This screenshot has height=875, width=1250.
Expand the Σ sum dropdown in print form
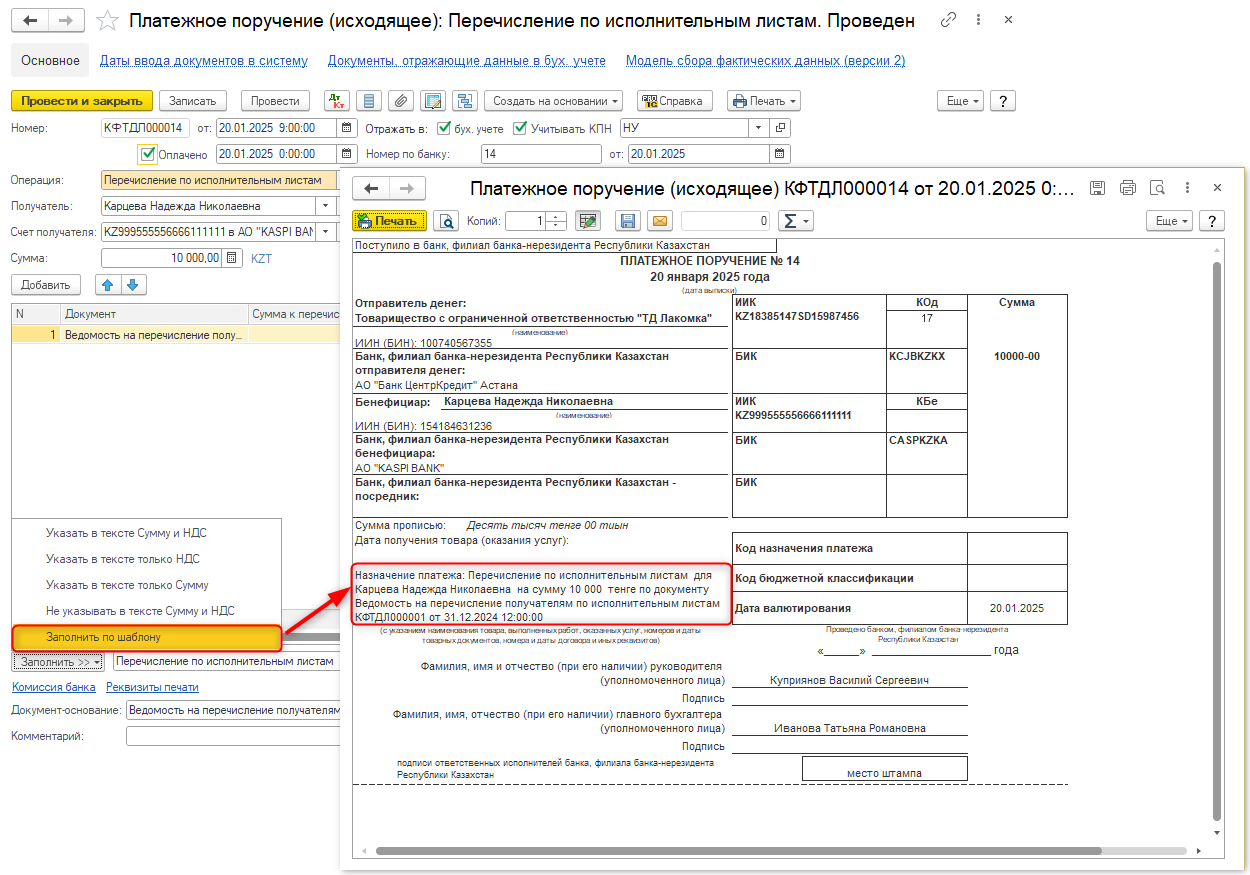tap(796, 221)
